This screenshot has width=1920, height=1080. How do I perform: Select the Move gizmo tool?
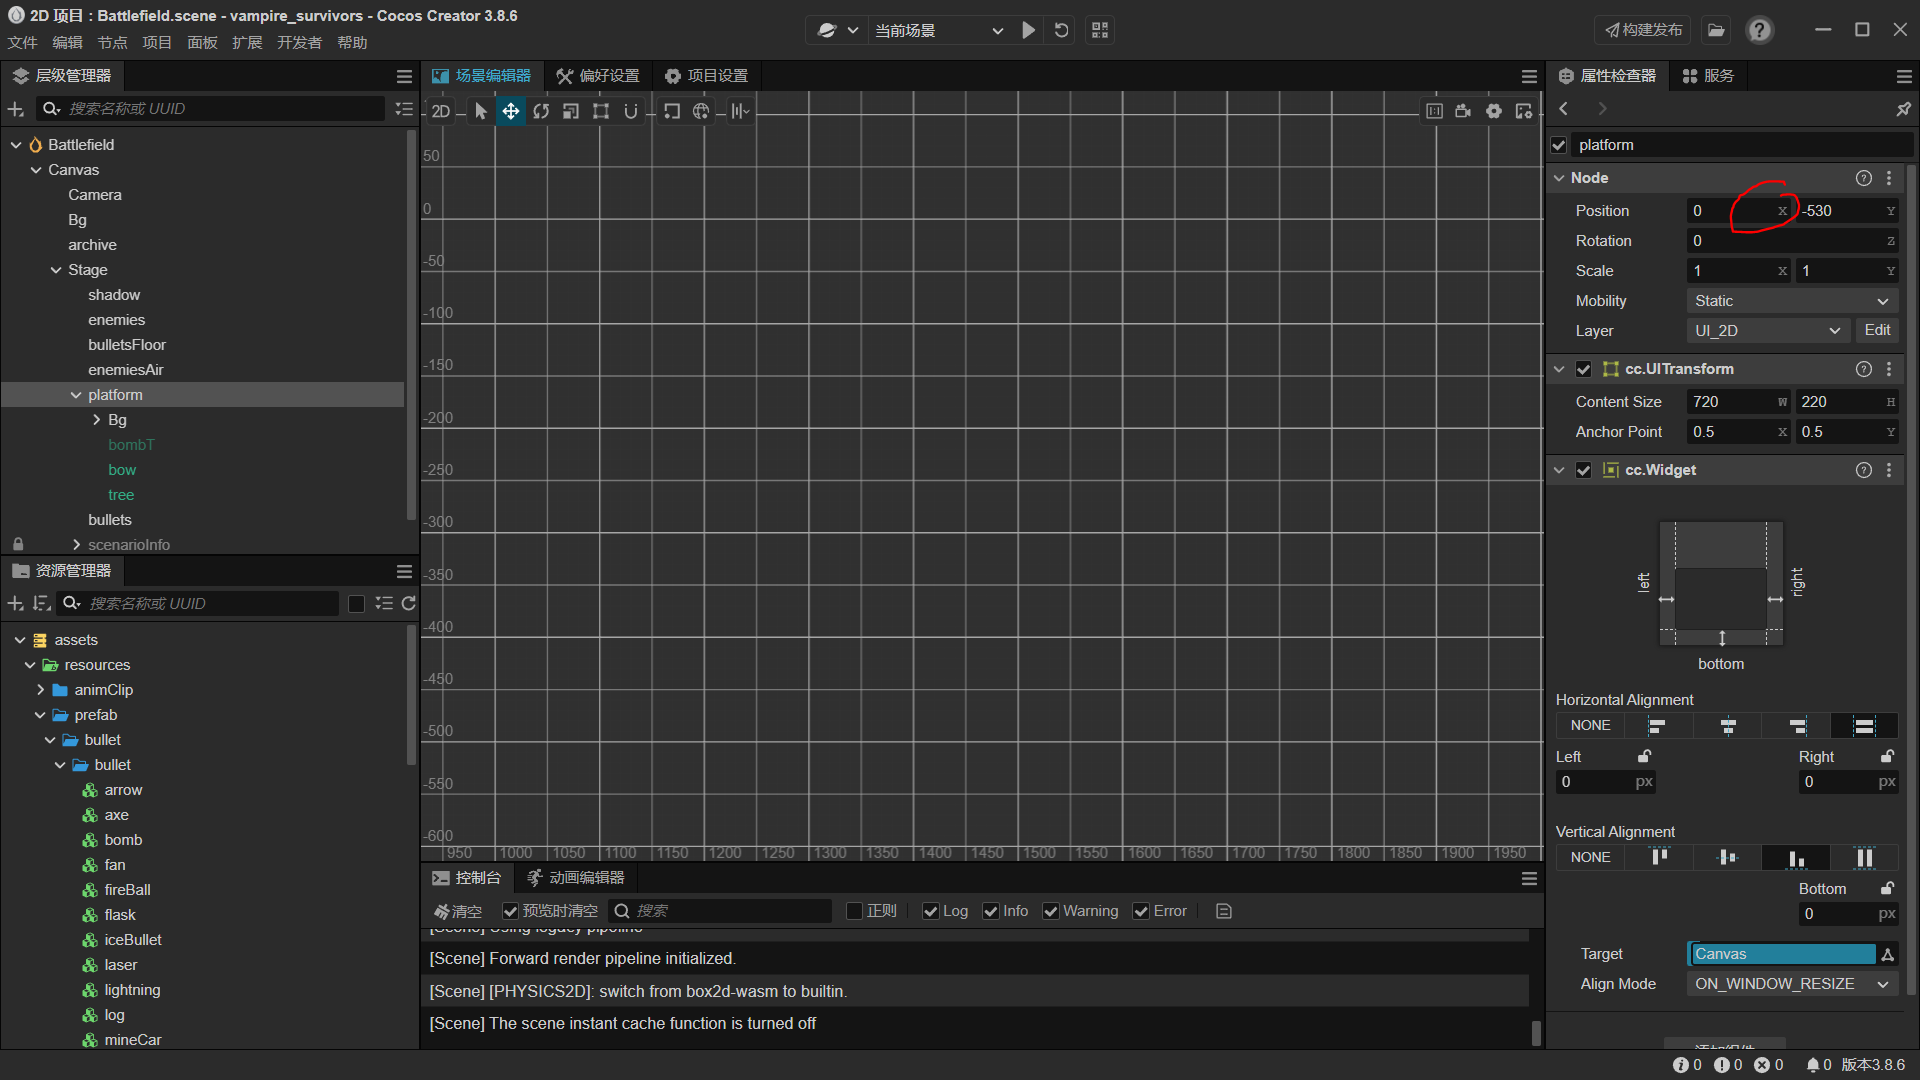tap(510, 111)
